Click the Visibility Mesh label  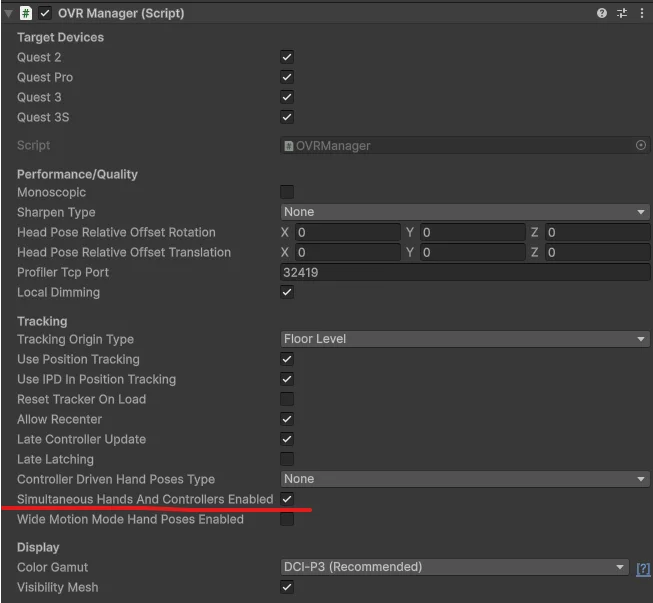[x=57, y=587]
